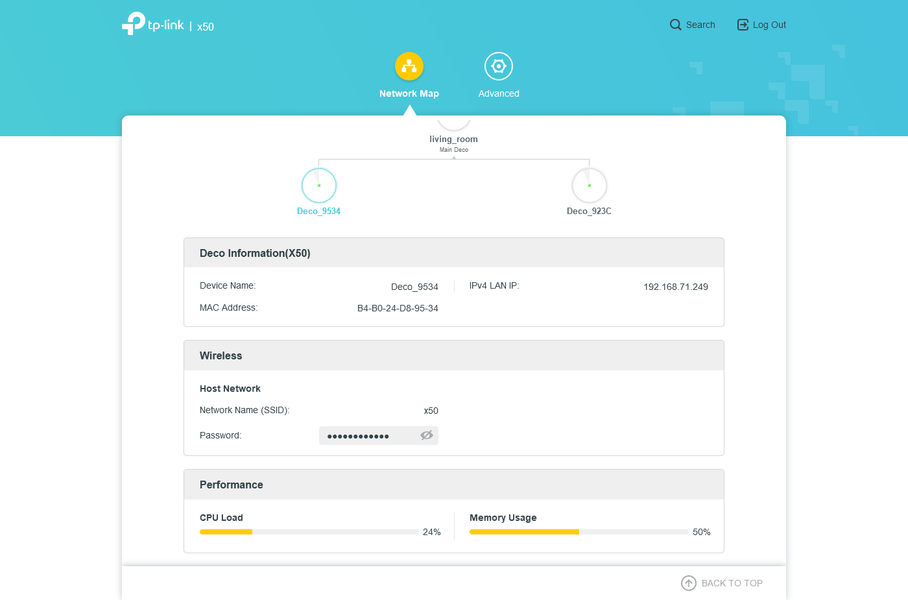The image size is (908, 600).
Task: Click the Host Network heading
Action: [230, 389]
